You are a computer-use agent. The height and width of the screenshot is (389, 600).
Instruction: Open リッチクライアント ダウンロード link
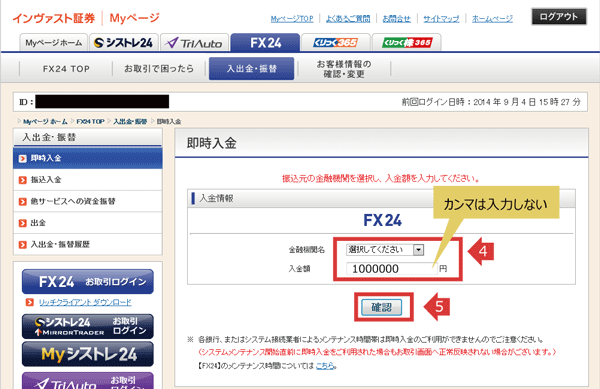pyautogui.click(x=85, y=302)
